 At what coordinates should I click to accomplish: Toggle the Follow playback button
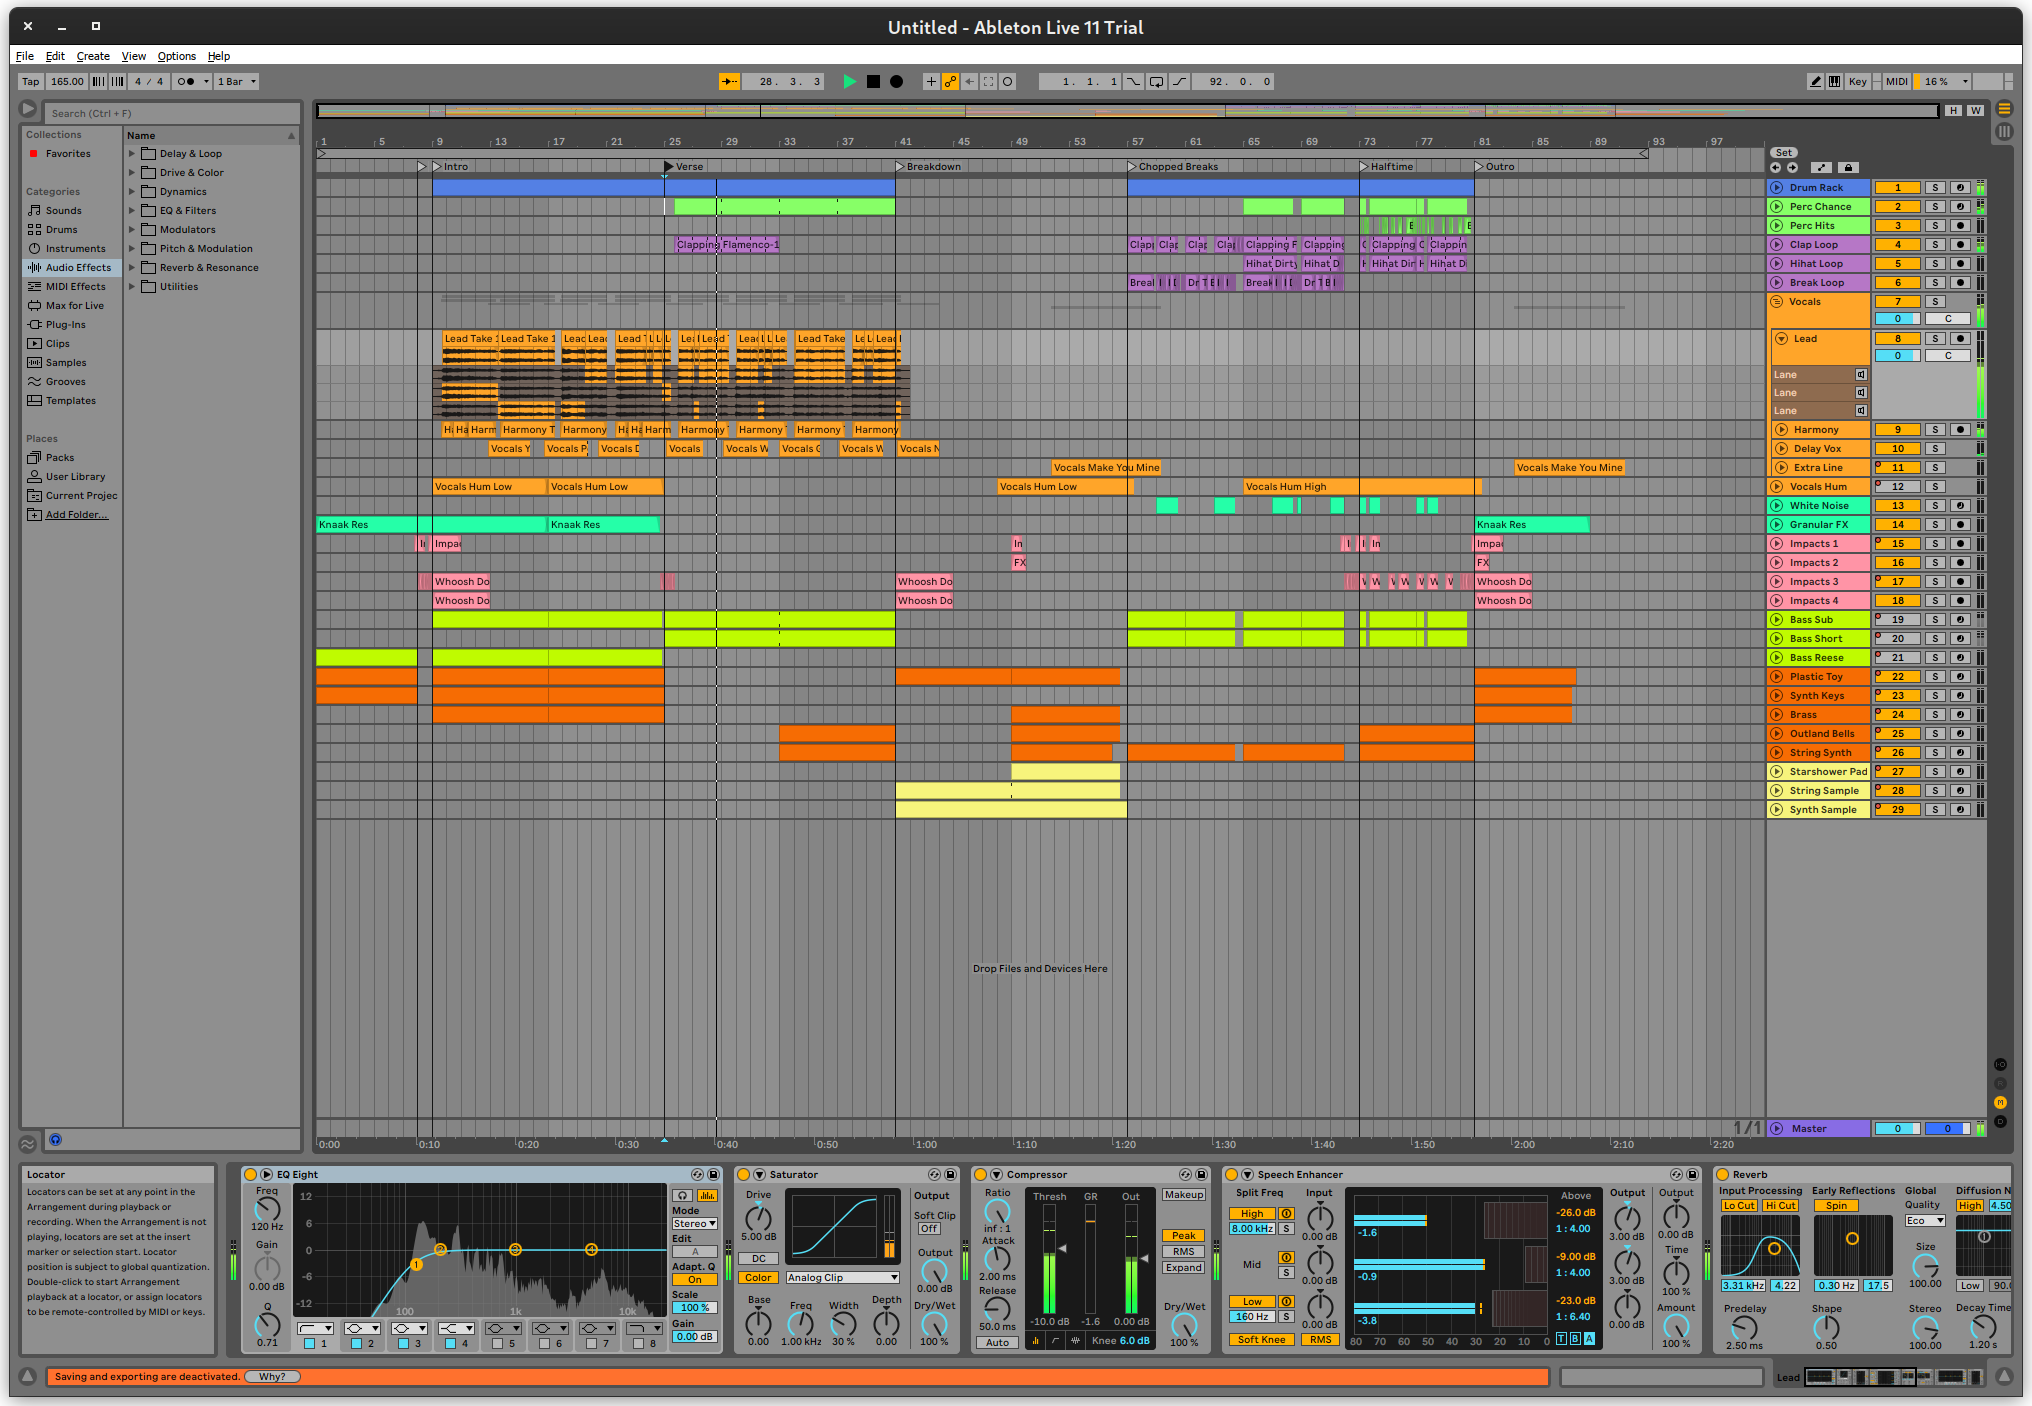(729, 82)
